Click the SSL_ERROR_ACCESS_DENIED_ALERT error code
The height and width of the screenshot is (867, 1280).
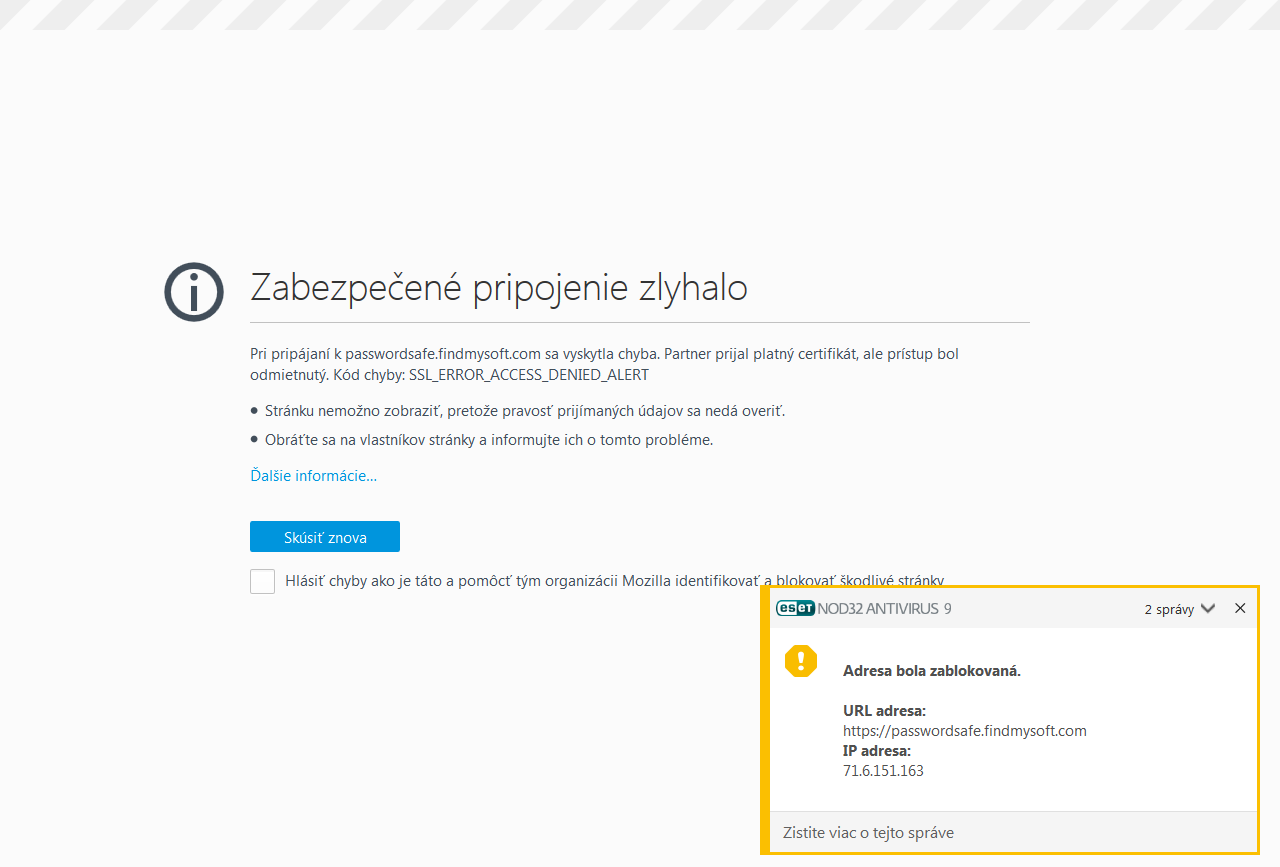tap(529, 374)
